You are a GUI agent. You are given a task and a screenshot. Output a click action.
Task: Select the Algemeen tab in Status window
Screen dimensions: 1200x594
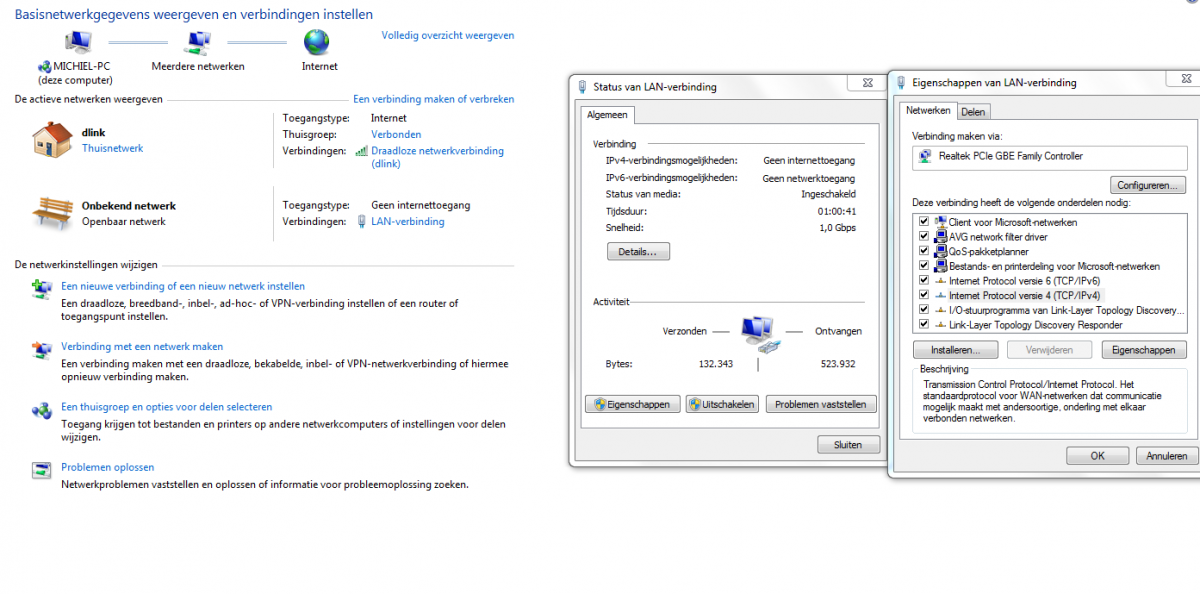pos(607,115)
